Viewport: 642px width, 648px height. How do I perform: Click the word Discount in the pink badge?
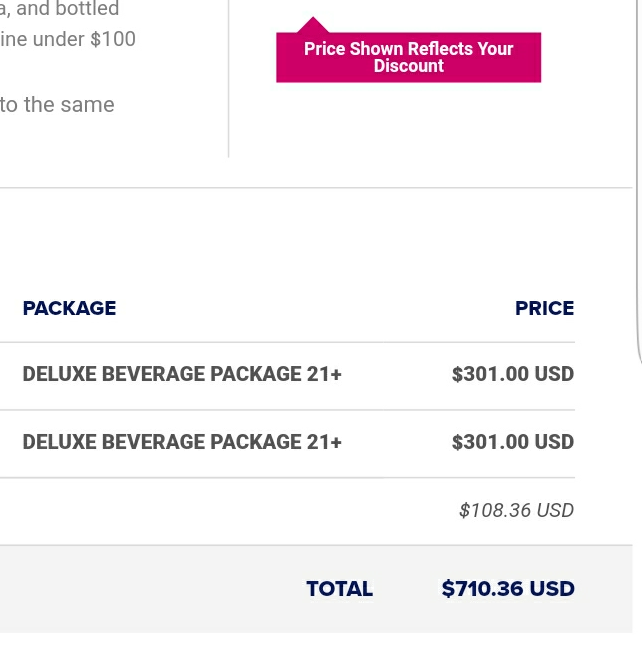[x=409, y=66]
